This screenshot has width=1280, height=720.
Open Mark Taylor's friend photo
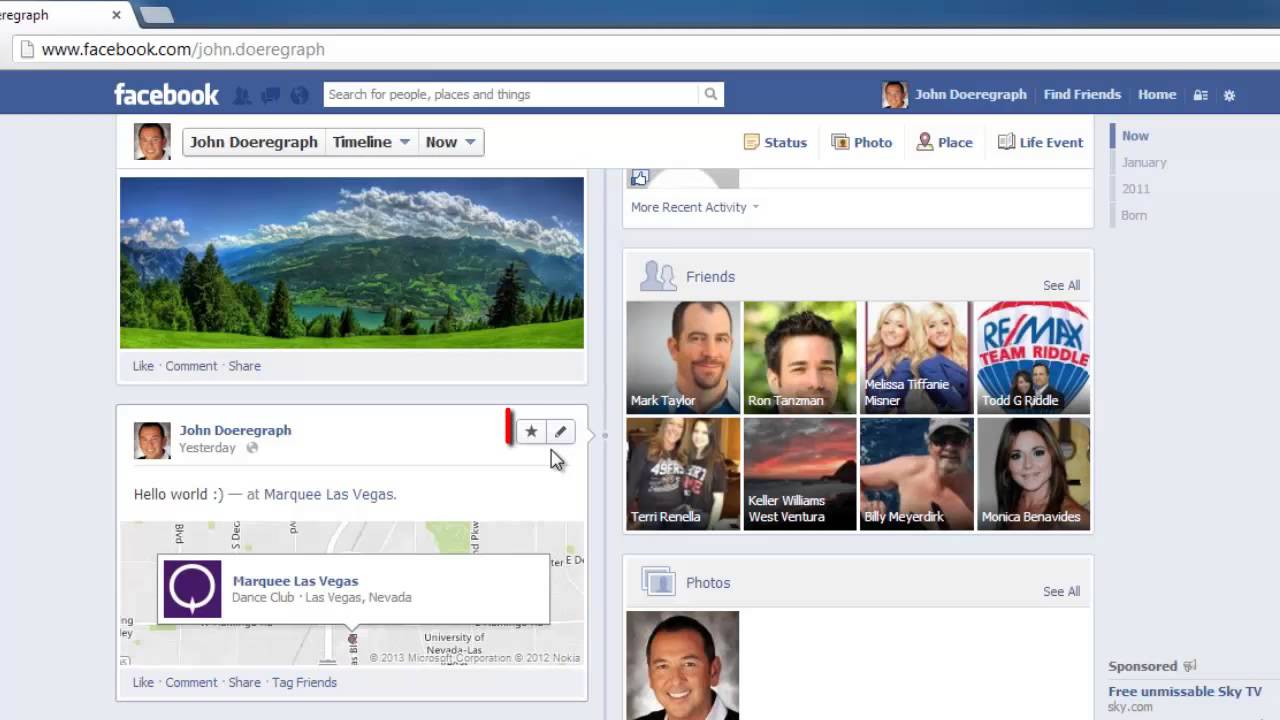click(683, 357)
